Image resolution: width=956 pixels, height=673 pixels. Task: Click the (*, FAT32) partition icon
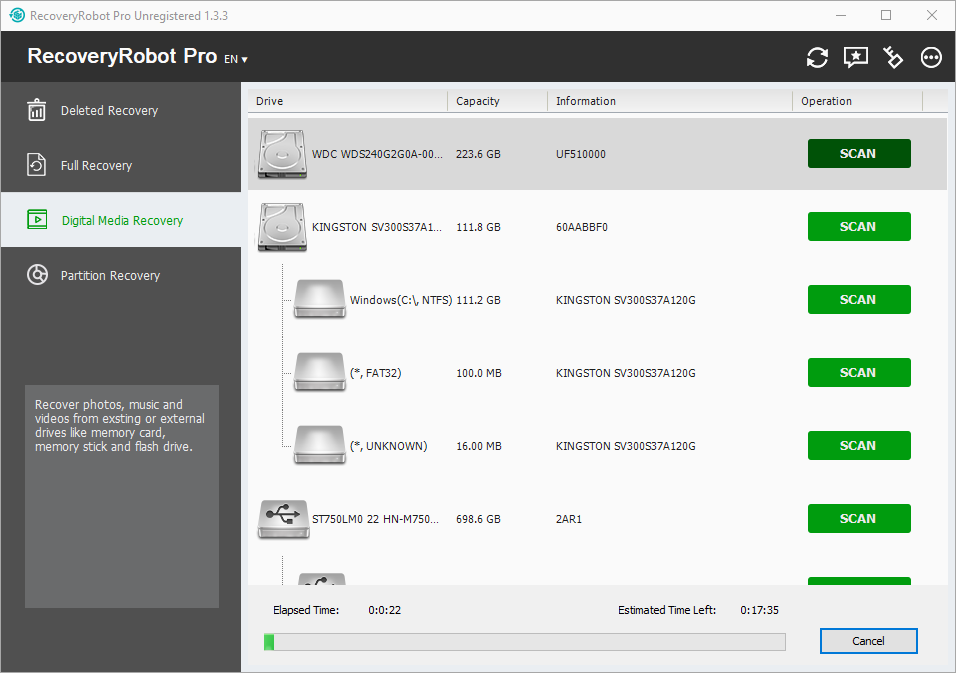pos(319,372)
